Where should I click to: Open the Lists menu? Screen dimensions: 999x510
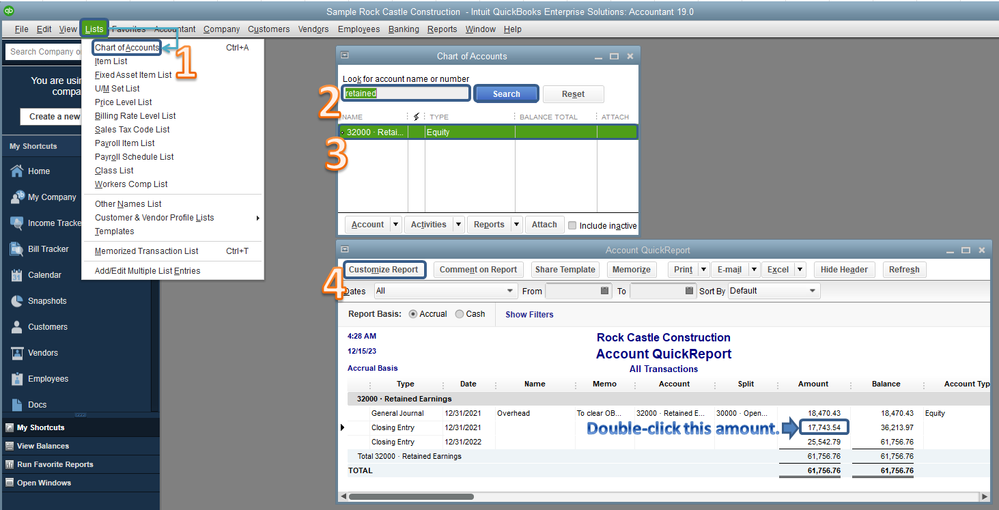click(x=94, y=29)
